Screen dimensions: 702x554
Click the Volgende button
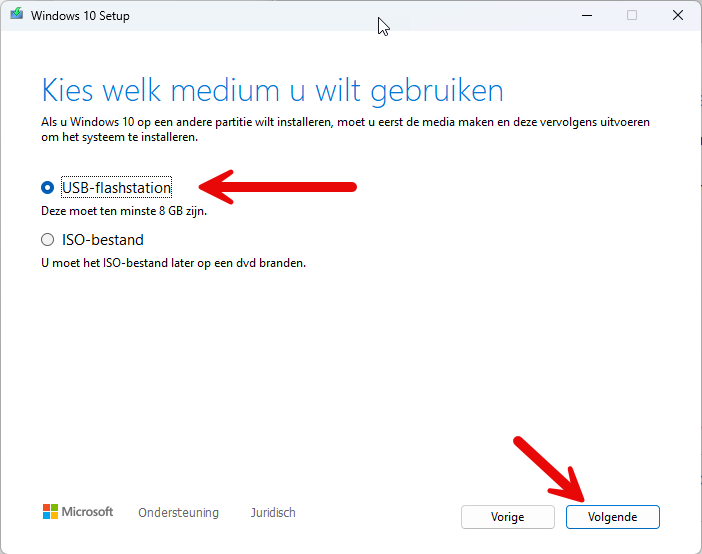click(x=612, y=517)
